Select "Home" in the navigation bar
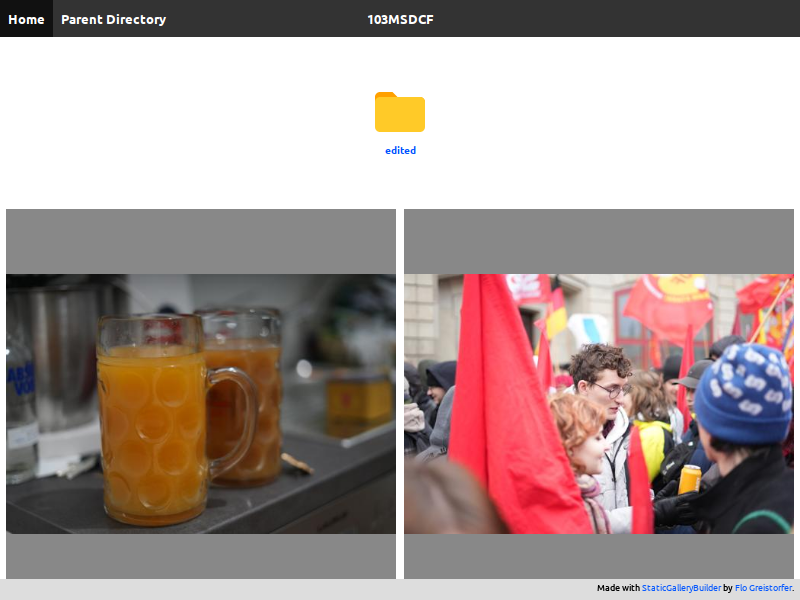Image resolution: width=800 pixels, height=600 pixels. [26, 18]
